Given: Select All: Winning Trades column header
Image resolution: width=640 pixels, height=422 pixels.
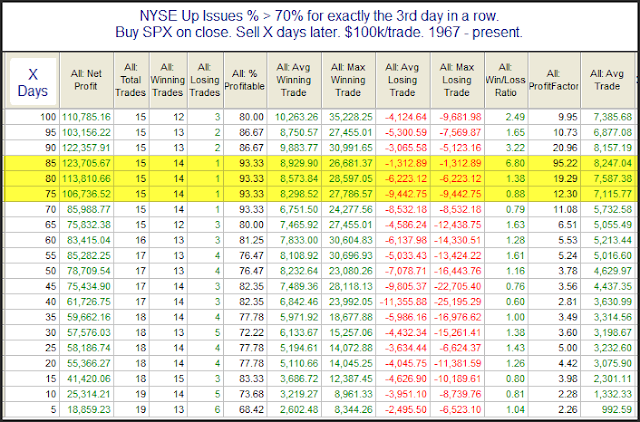Looking at the screenshot, I should pyautogui.click(x=167, y=80).
